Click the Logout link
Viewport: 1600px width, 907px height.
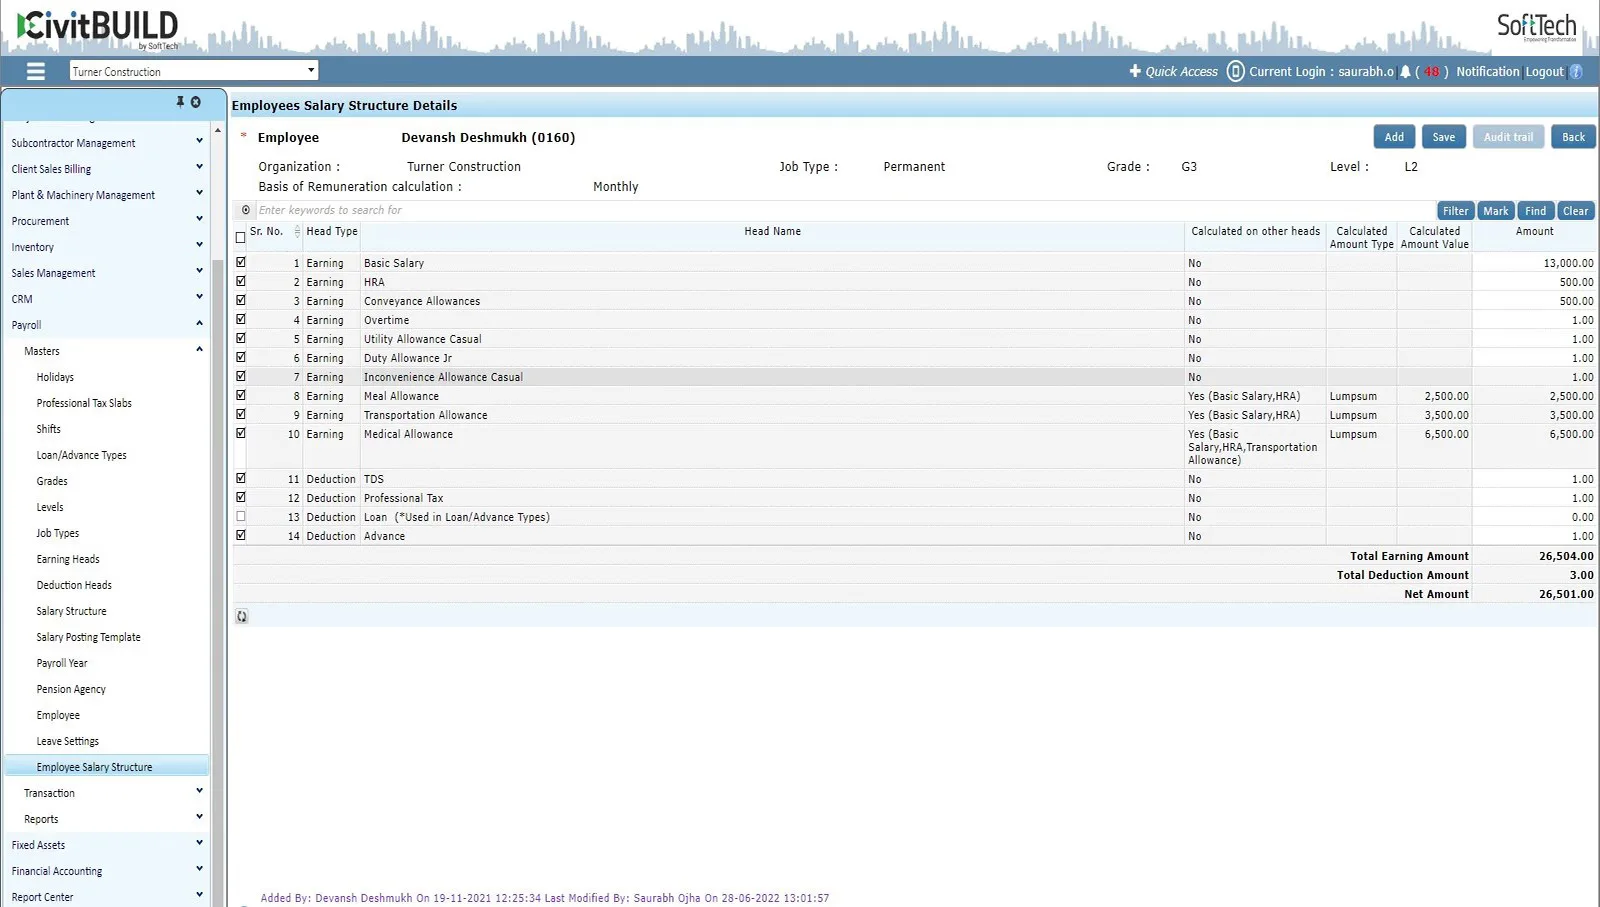tap(1544, 72)
